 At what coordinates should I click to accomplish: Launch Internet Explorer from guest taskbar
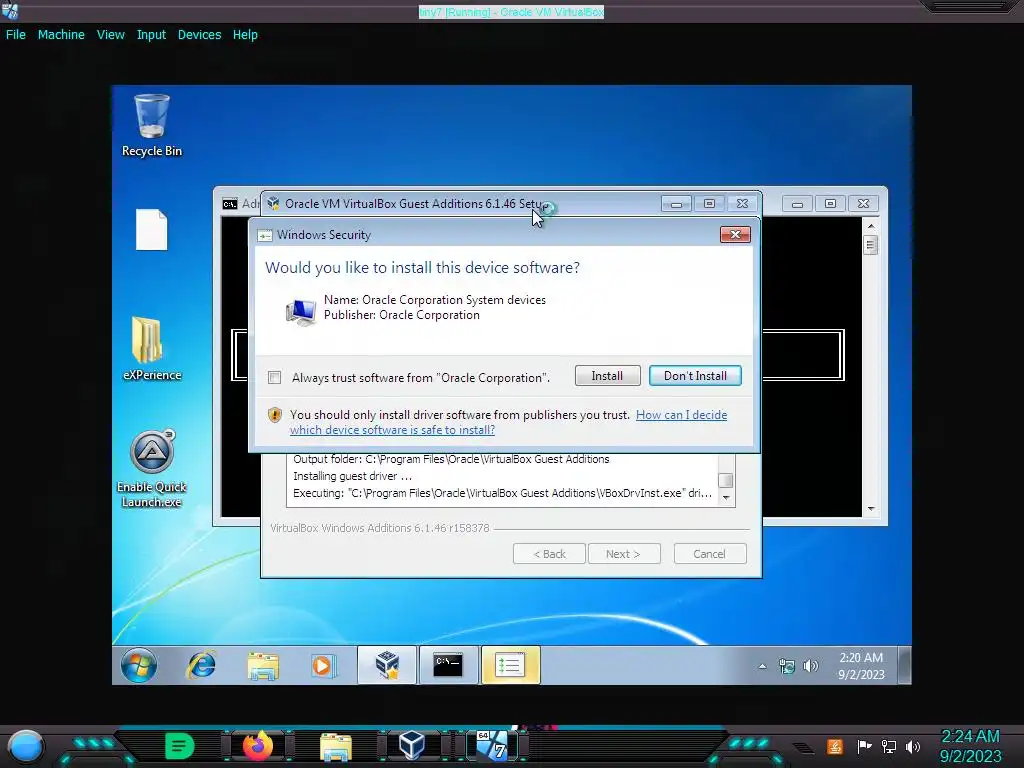(x=201, y=665)
